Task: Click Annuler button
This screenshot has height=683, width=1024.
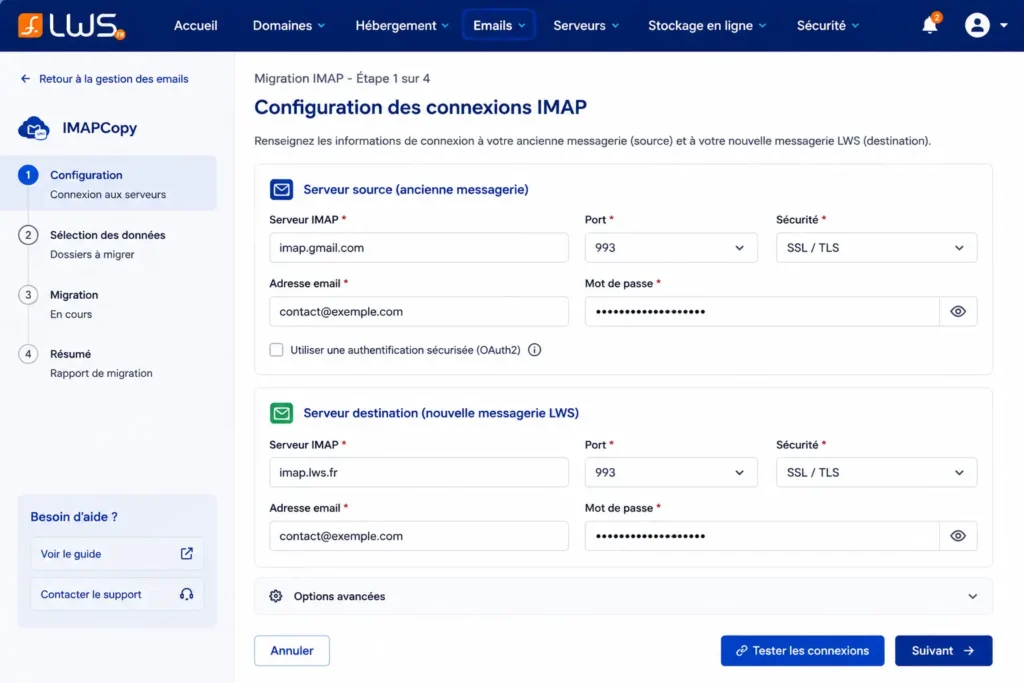Action: pyautogui.click(x=292, y=651)
